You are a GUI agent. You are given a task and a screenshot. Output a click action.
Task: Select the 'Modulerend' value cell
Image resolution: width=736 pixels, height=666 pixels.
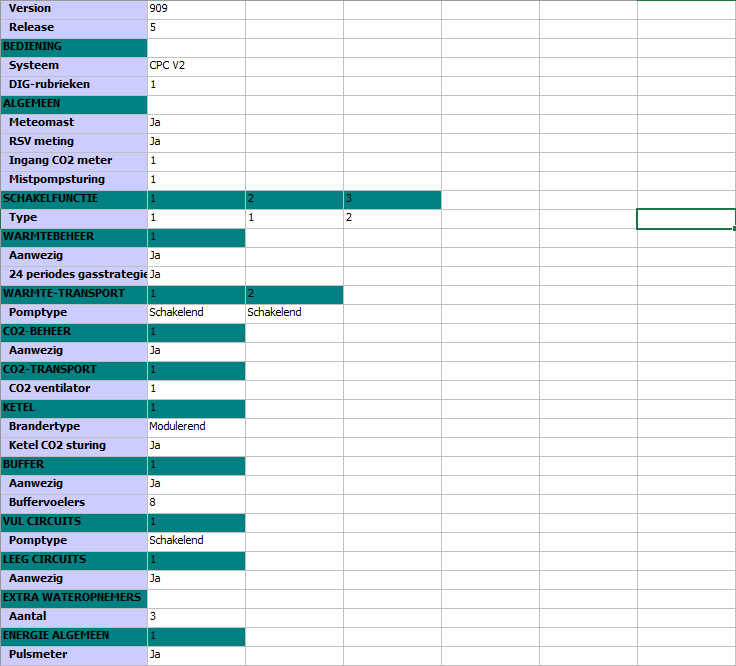195,426
